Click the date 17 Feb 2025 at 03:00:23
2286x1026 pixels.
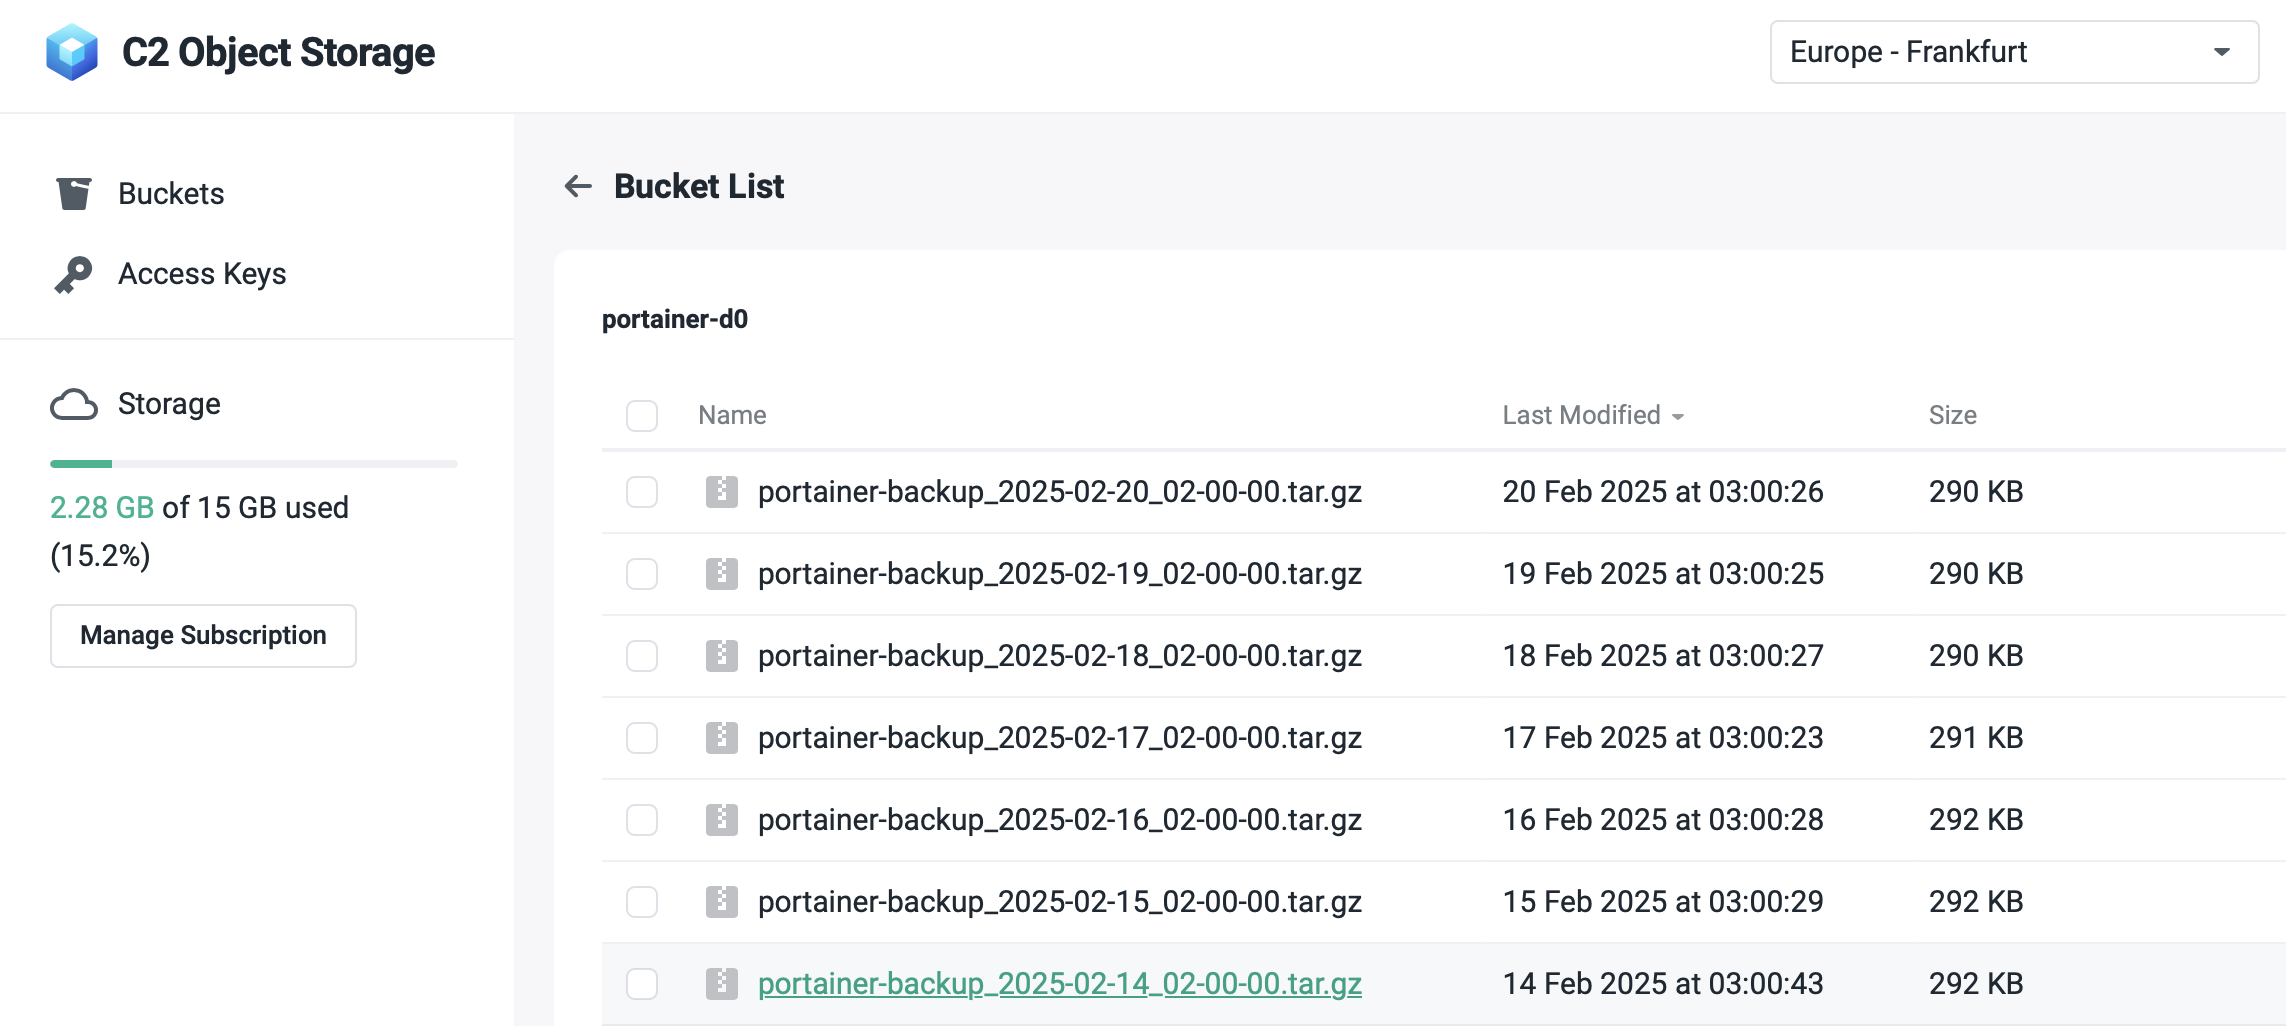tap(1662, 738)
